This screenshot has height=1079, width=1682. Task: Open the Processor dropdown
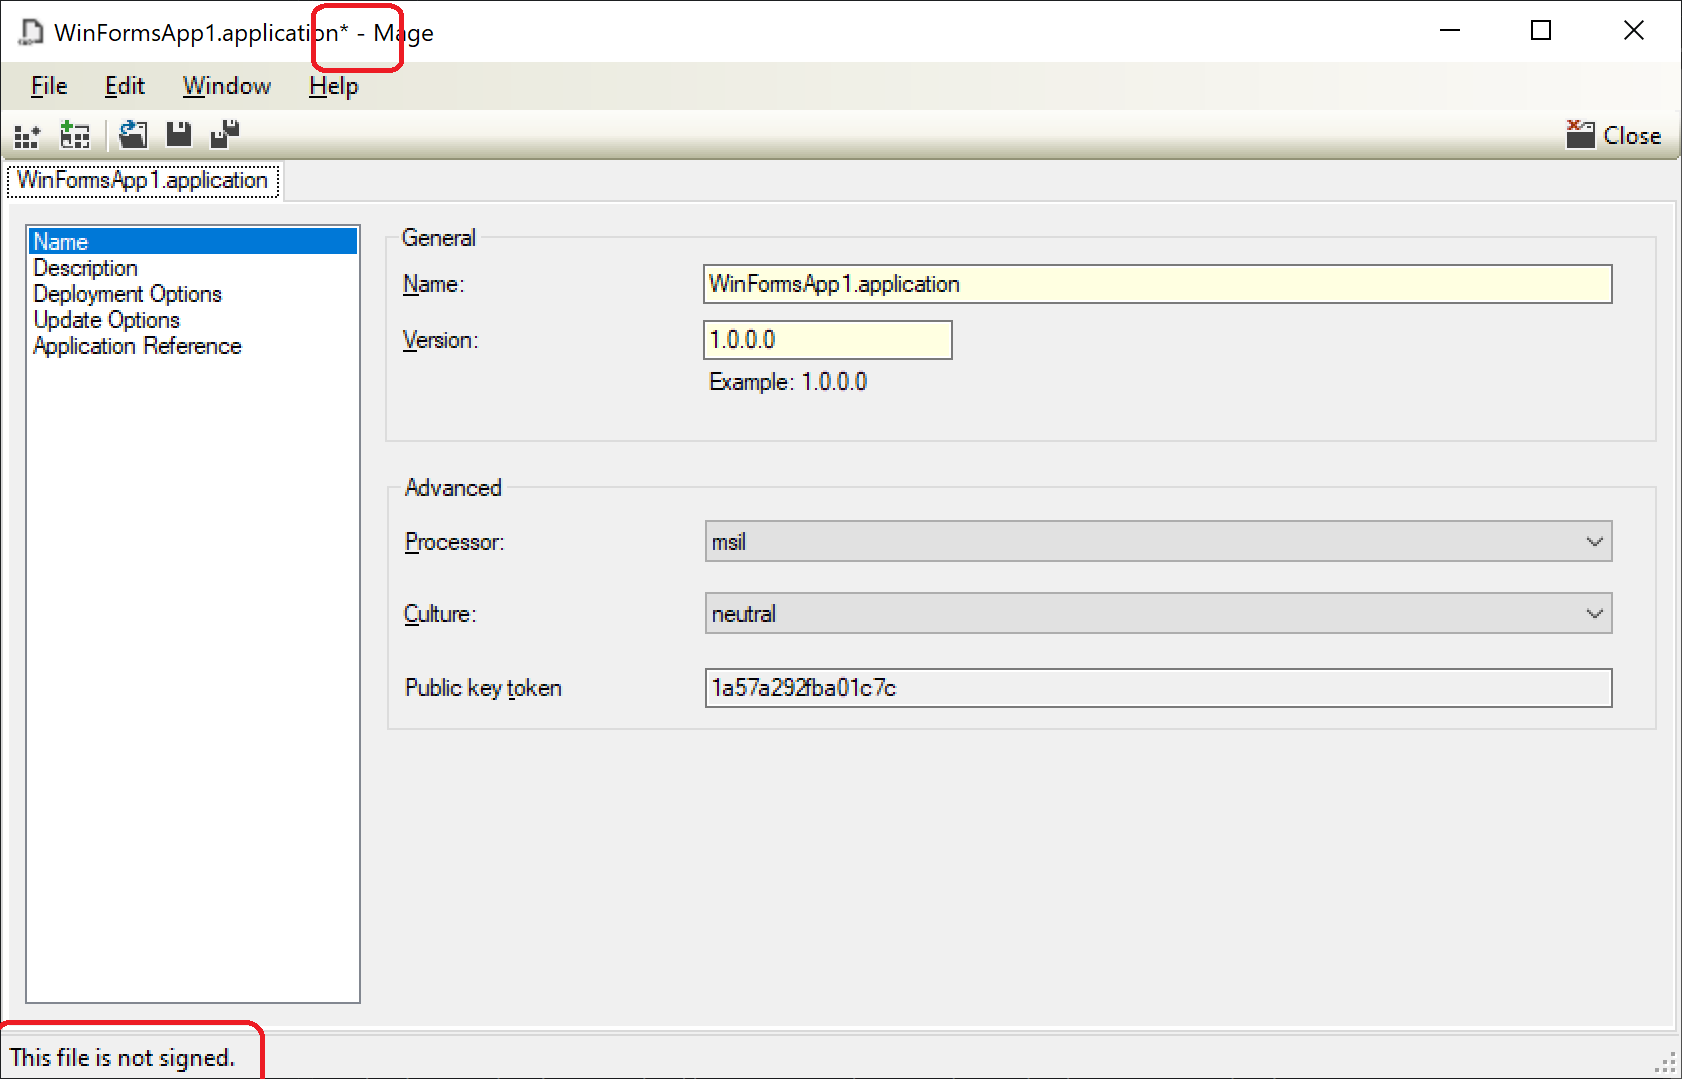click(1594, 541)
